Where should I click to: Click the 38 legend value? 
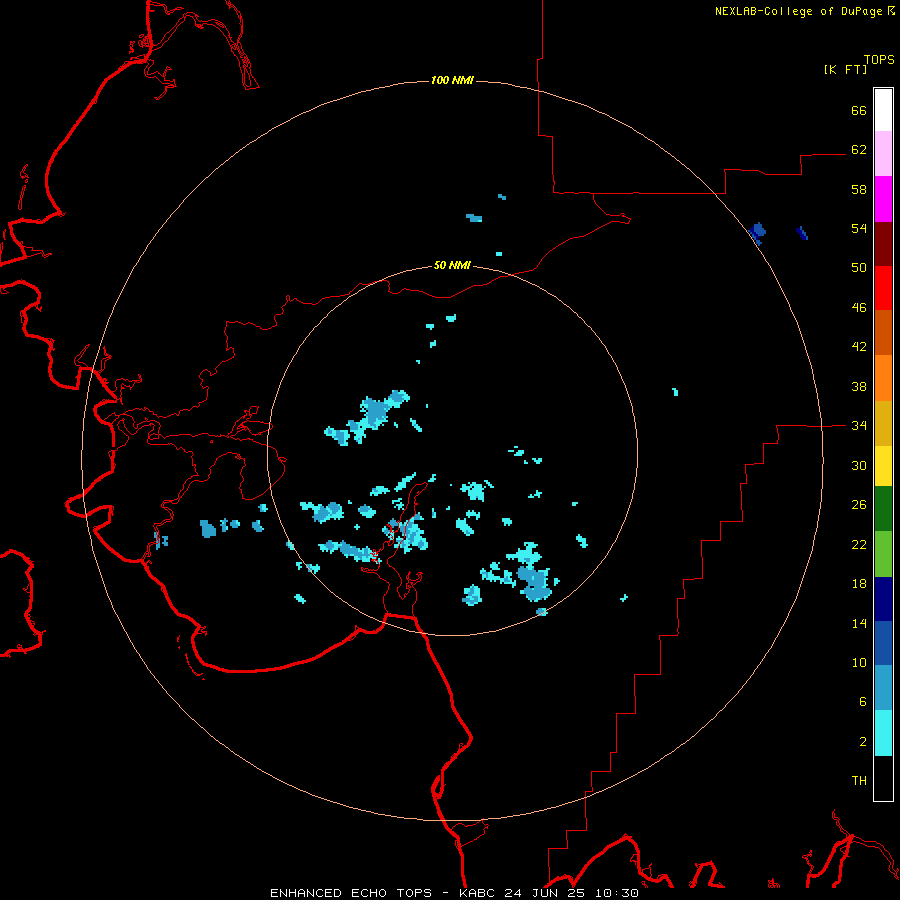click(x=859, y=386)
